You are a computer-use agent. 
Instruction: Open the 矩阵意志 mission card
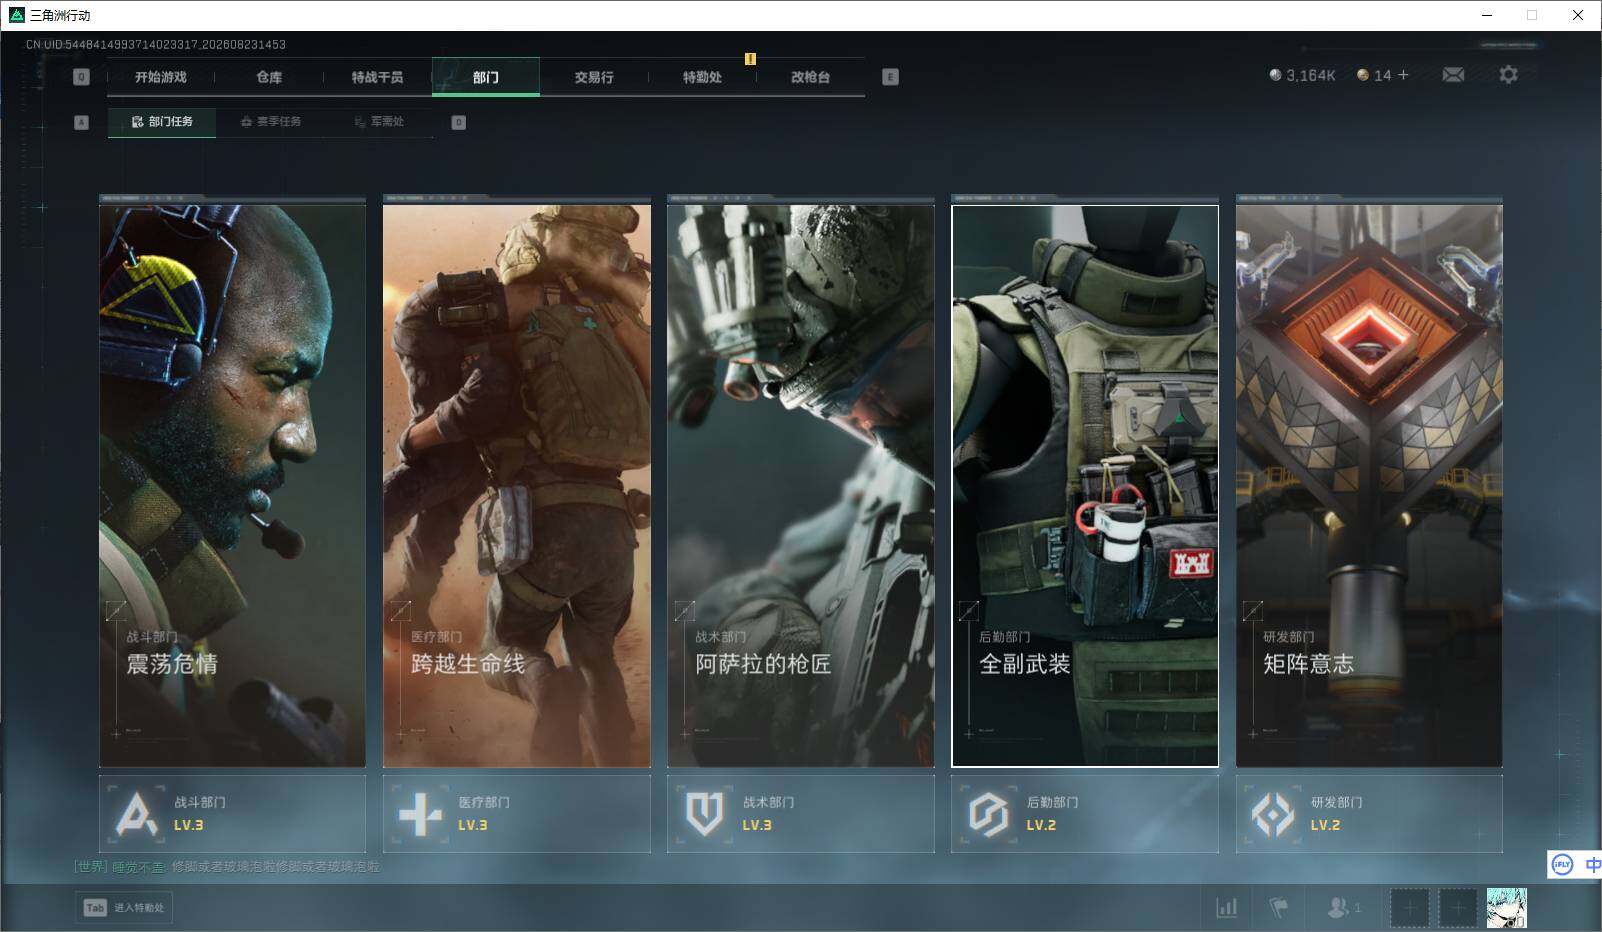click(x=1369, y=486)
